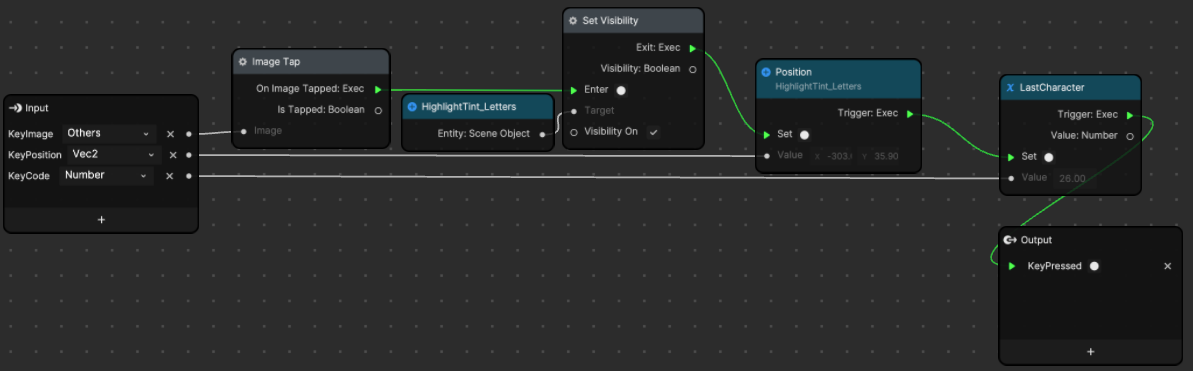Click the Set exec arrow on LastCharacter
Image resolution: width=1193 pixels, height=371 pixels.
coord(1010,157)
